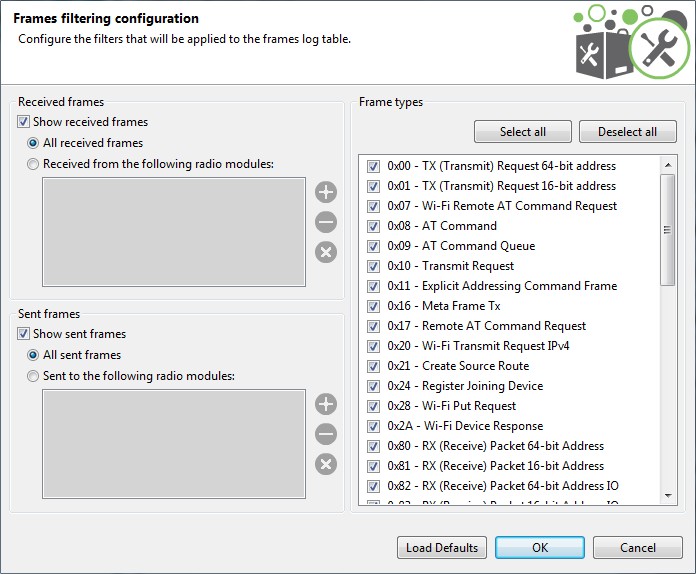Uncheck the 0x08 - AT Command frame type

click(x=374, y=226)
